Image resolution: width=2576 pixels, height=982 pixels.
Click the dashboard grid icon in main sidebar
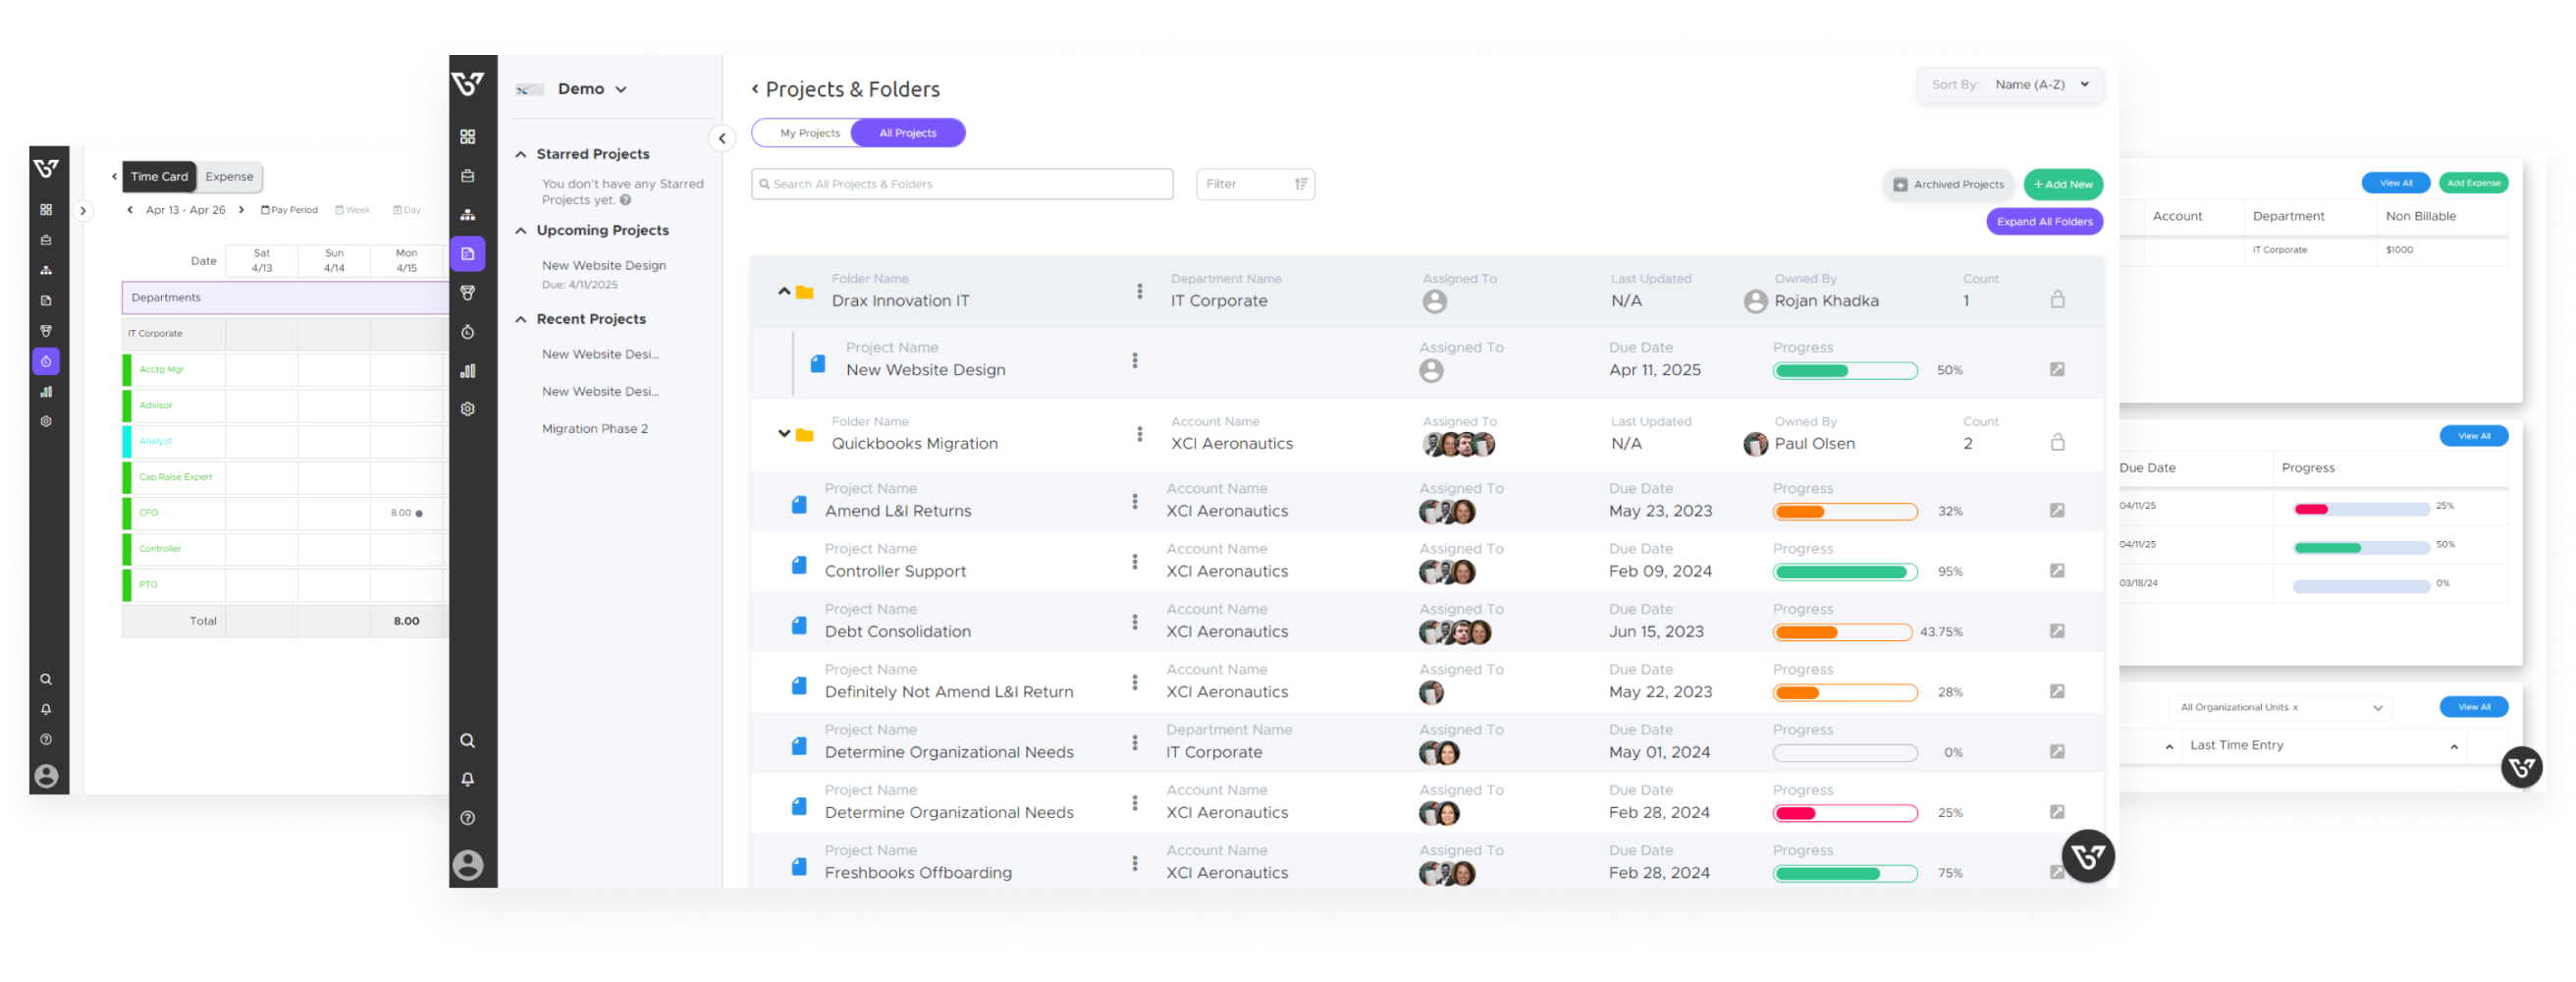[467, 137]
